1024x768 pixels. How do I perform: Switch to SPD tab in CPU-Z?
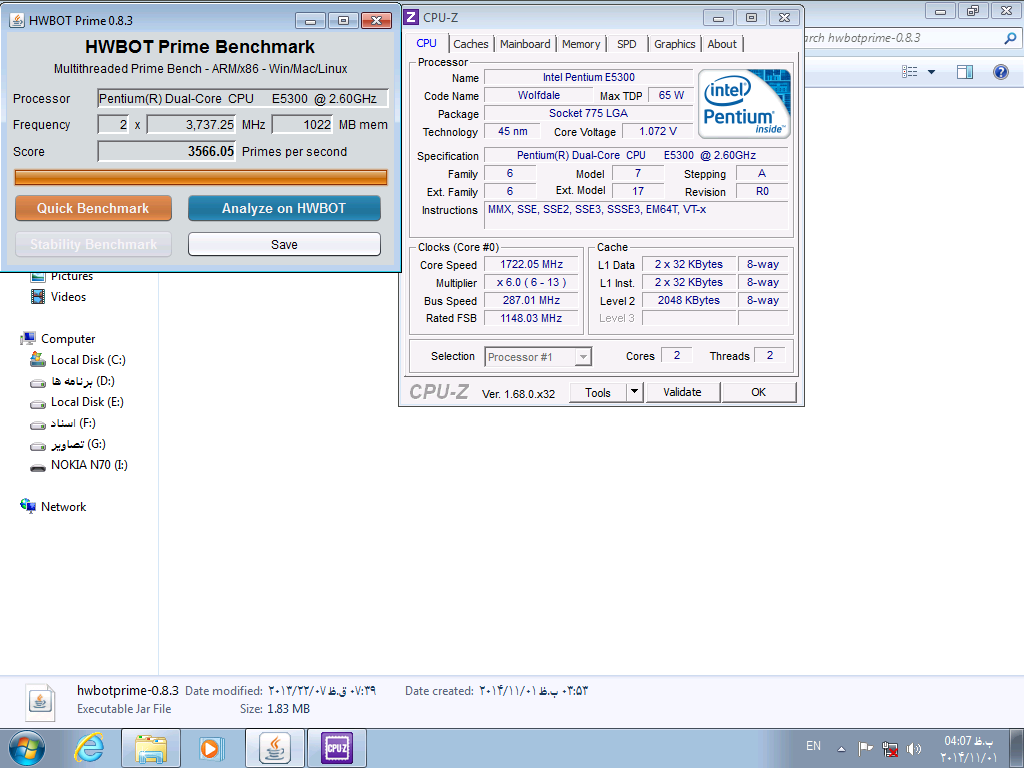pyautogui.click(x=626, y=44)
